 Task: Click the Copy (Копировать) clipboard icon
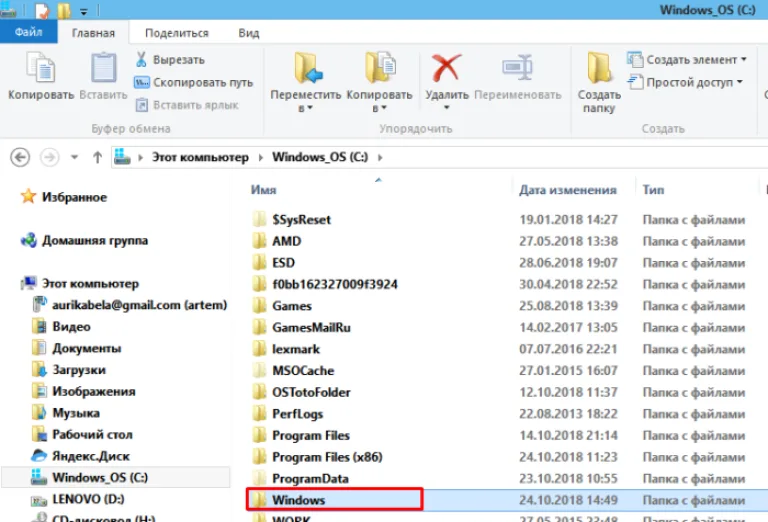(41, 68)
